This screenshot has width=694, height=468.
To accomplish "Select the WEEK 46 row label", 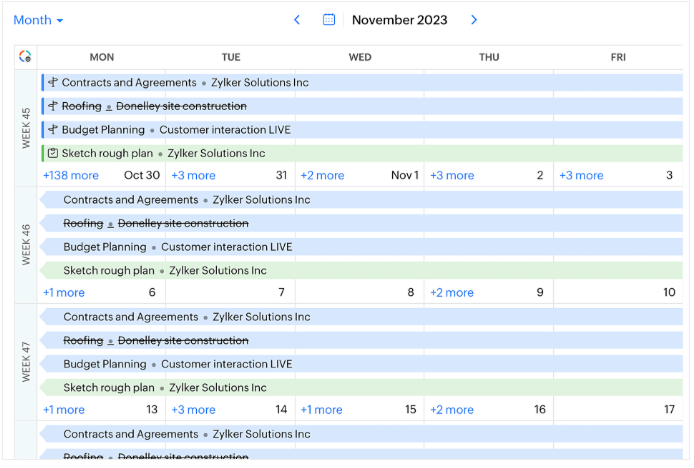I will [26, 245].
